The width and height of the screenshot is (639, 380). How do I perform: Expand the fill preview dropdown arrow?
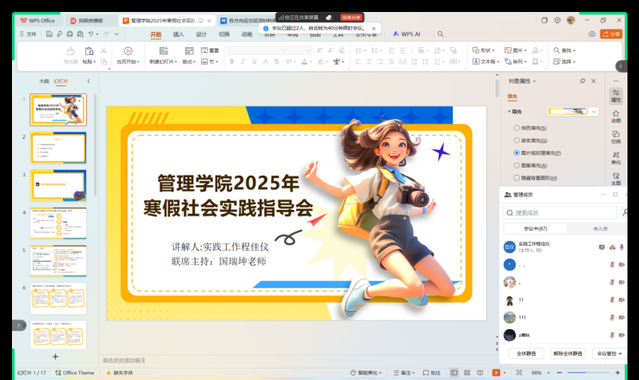tap(594, 112)
